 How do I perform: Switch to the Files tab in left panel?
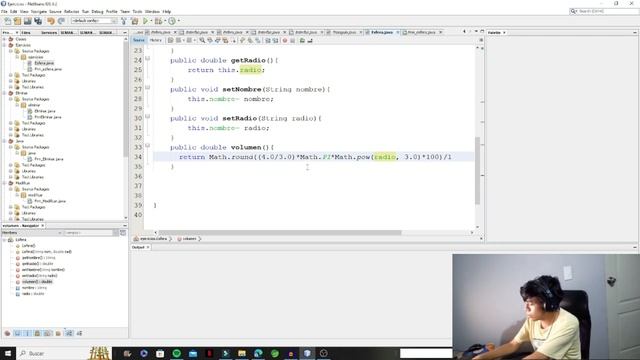point(26,32)
